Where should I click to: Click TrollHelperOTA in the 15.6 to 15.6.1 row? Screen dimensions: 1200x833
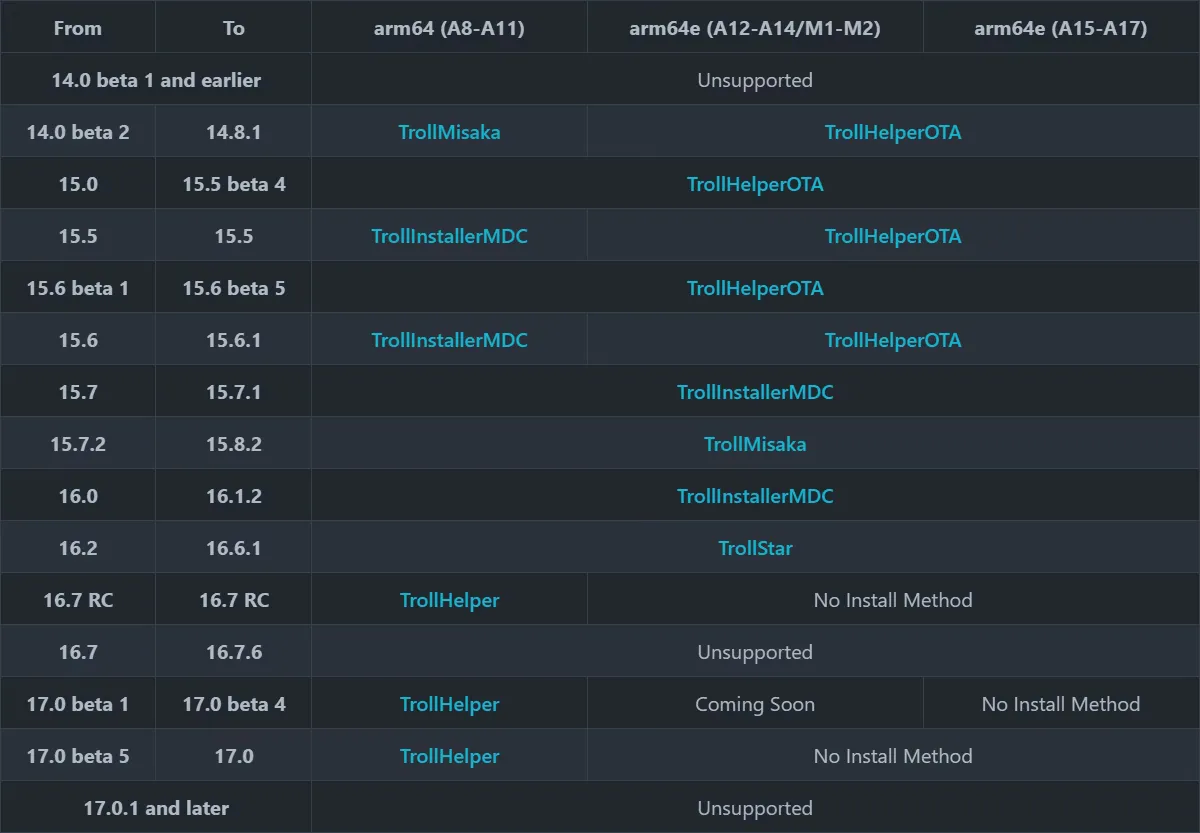(x=892, y=340)
